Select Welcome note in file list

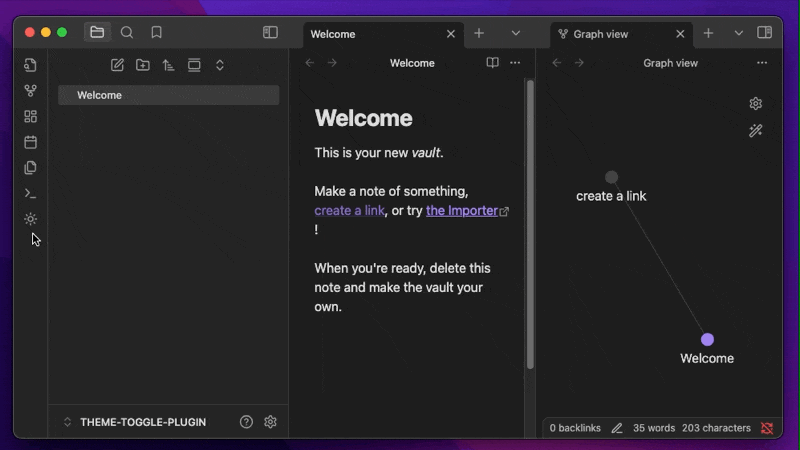169,95
